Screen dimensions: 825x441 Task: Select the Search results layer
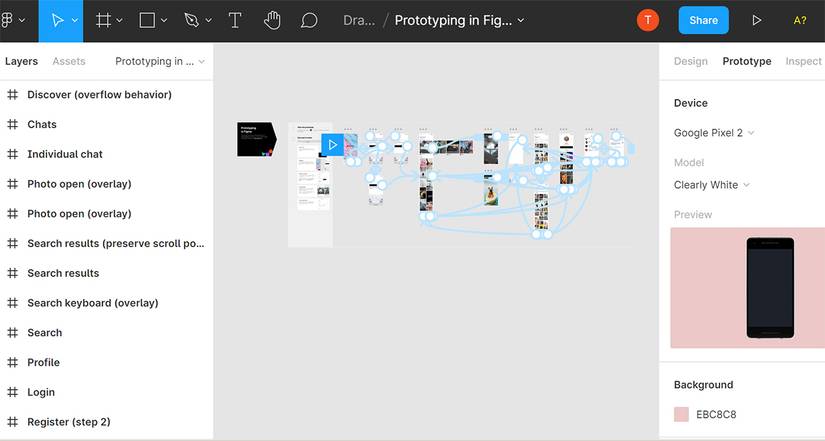pos(106,273)
